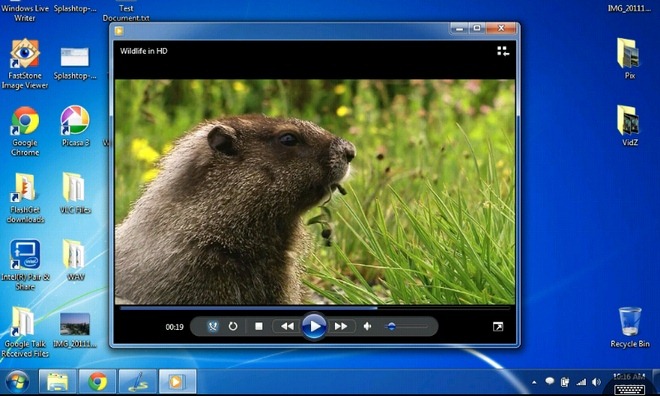The image size is (660, 396).
Task: Select the Pix folder on the desktop
Action: coord(630,58)
